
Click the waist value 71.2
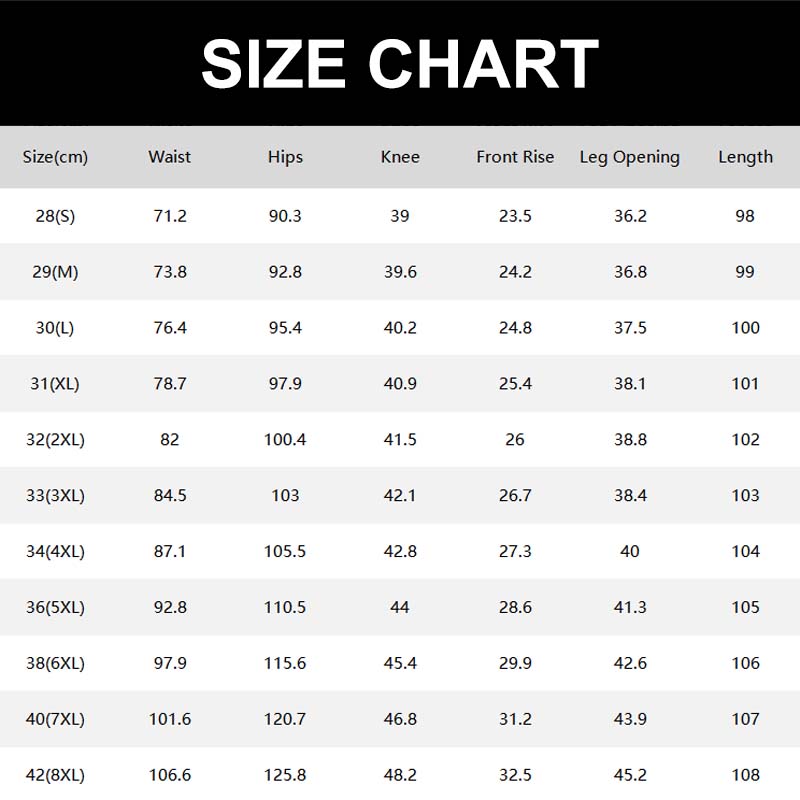[x=169, y=216]
